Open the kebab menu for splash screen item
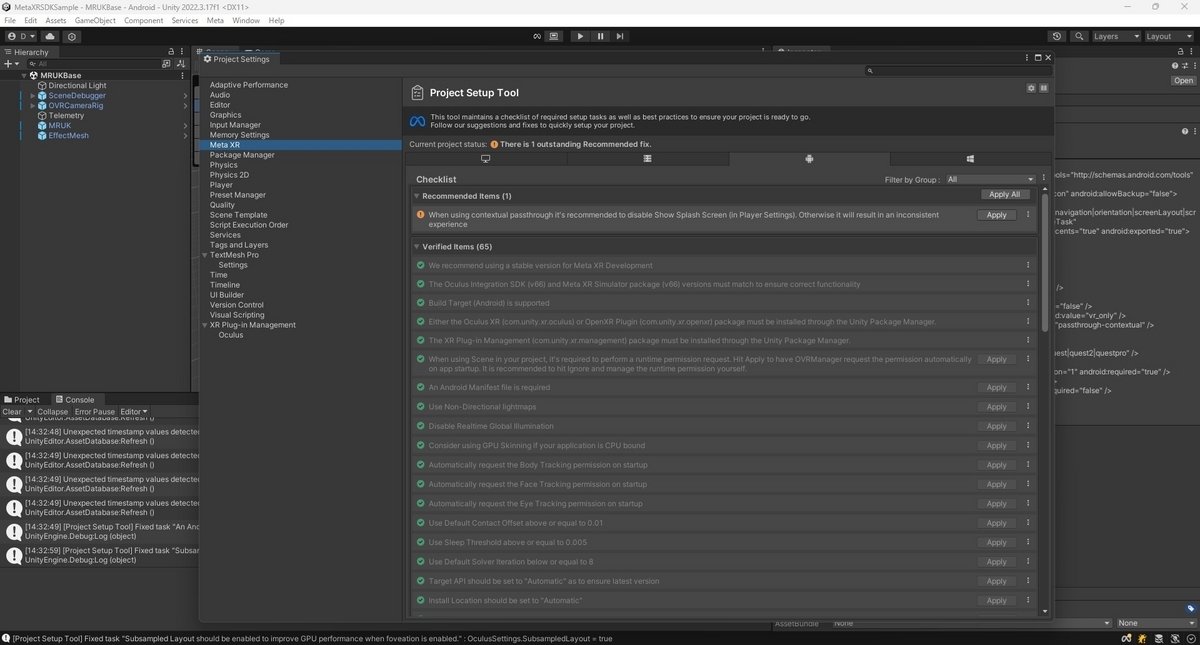The height and width of the screenshot is (645, 1200). [1028, 215]
